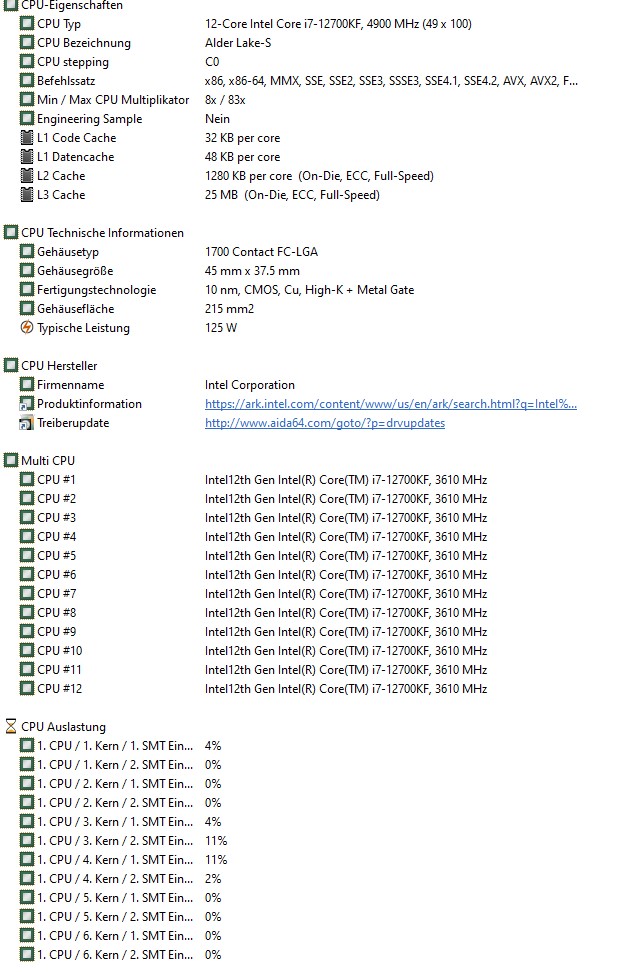Click the Treiberupdate shortcut icon
Viewport: 637px width, 972px height.
(27, 423)
